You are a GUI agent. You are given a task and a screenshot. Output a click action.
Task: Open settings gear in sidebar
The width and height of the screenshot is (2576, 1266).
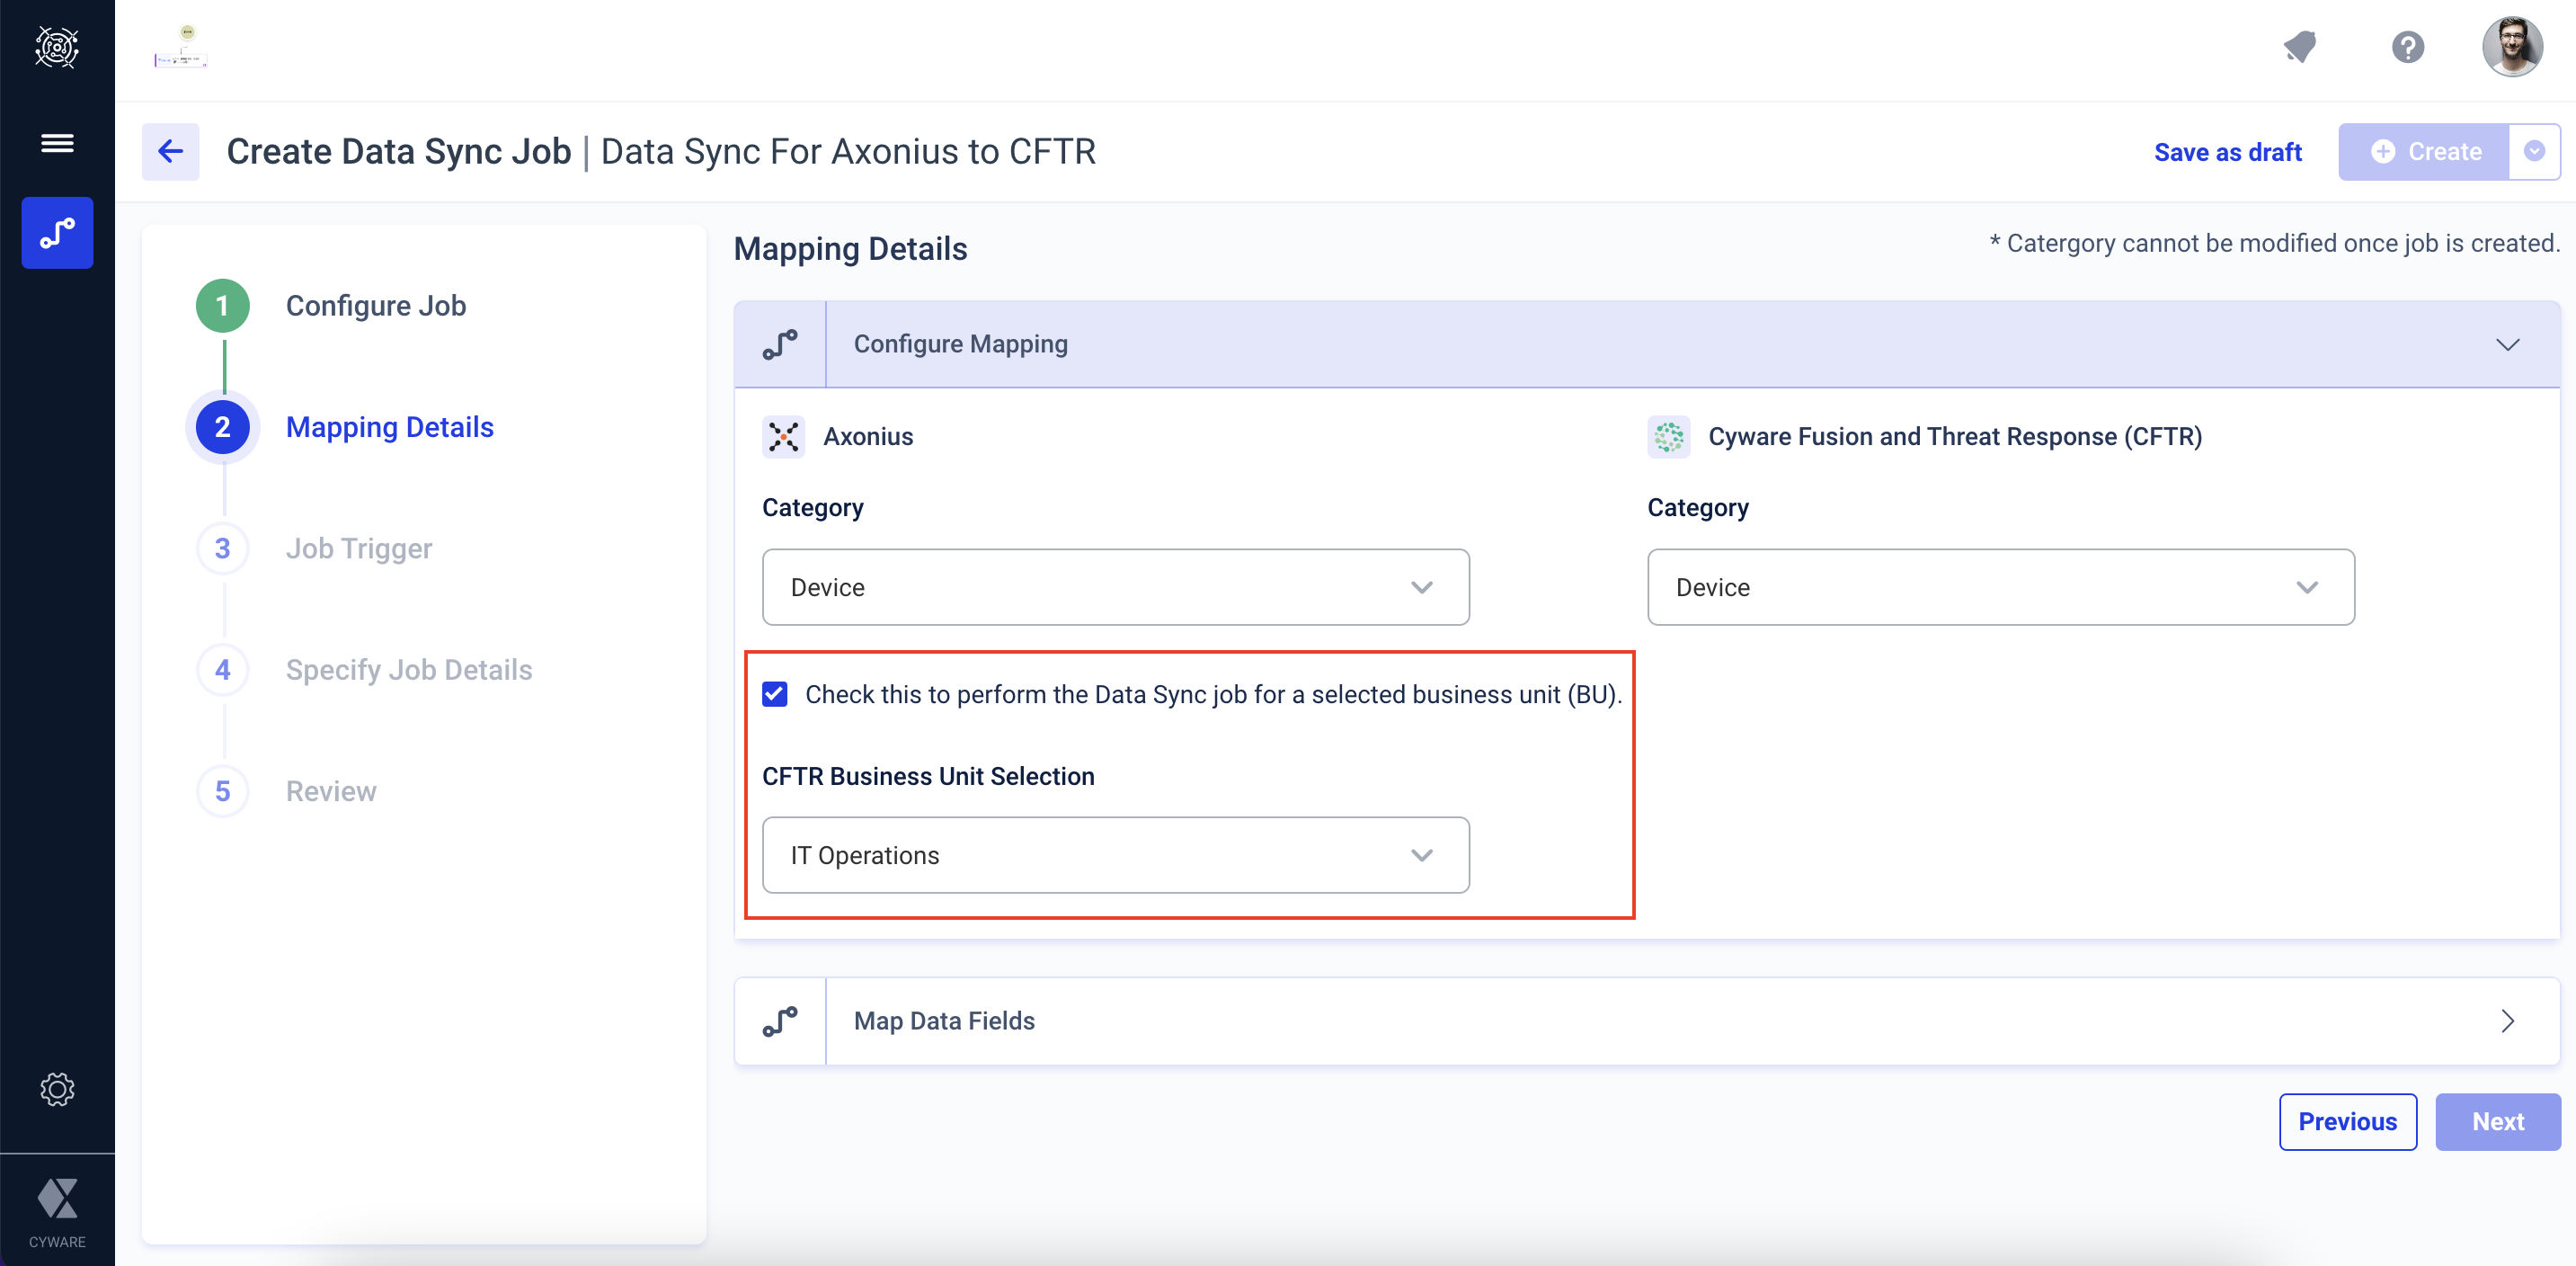[57, 1089]
